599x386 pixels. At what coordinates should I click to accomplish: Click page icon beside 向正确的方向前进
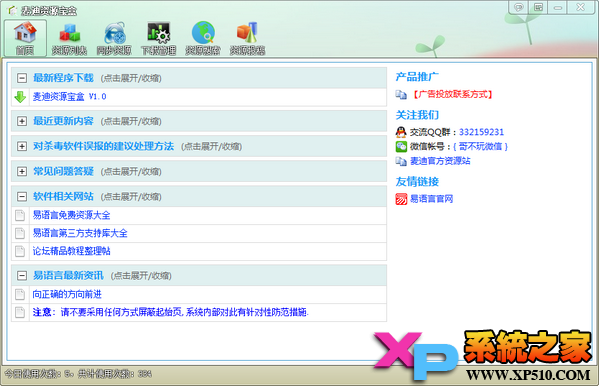20,294
